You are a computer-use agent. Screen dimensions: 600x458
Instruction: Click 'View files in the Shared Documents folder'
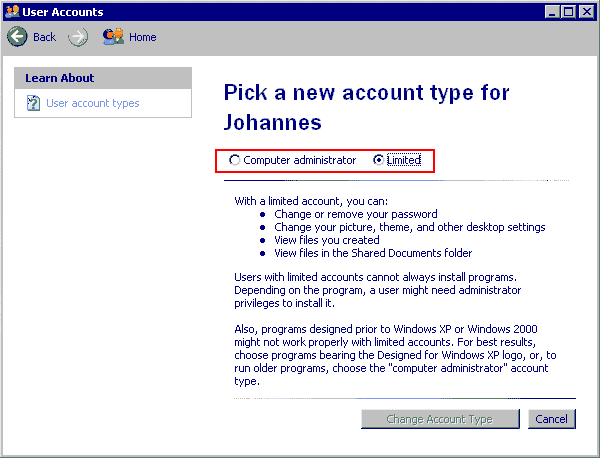pyautogui.click(x=373, y=253)
